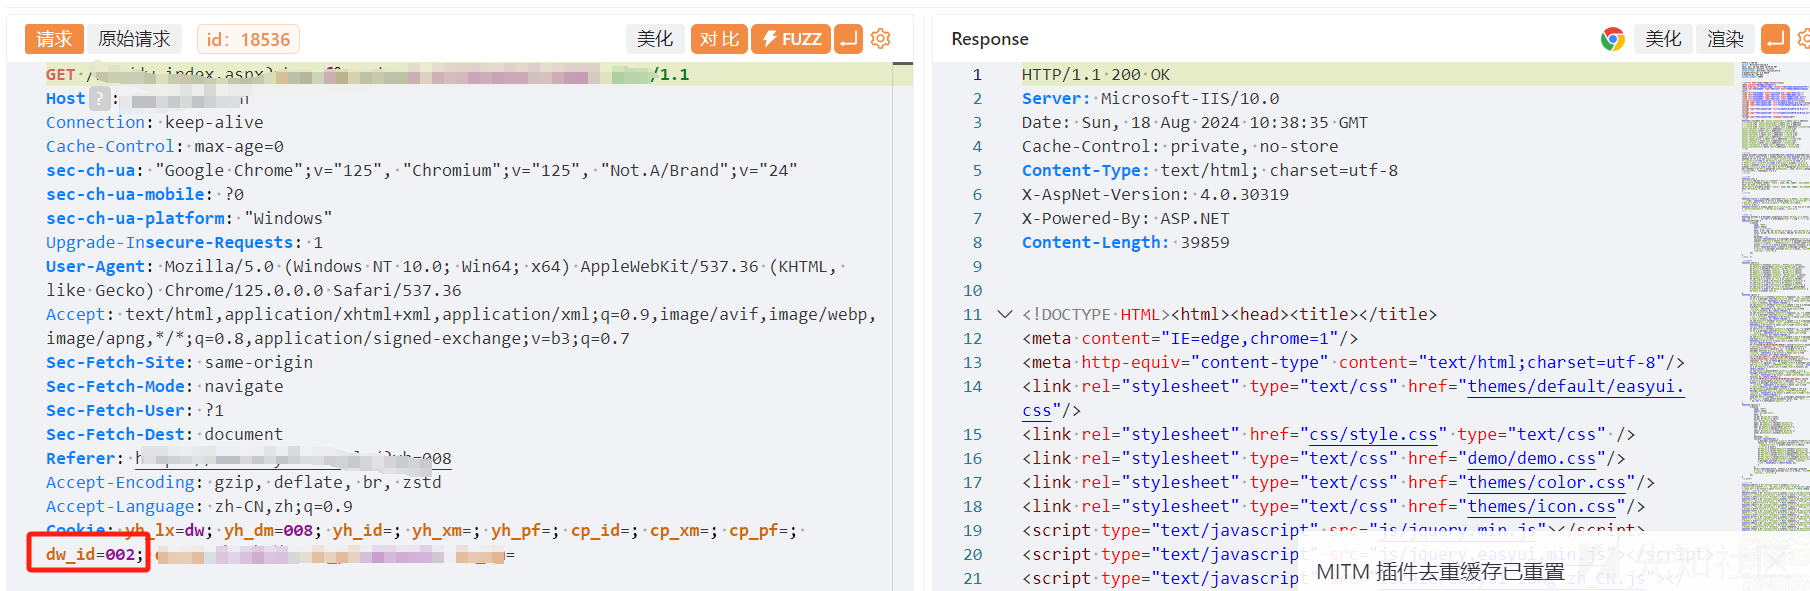
Task: Click the Accept-Language header line
Action: 199,506
